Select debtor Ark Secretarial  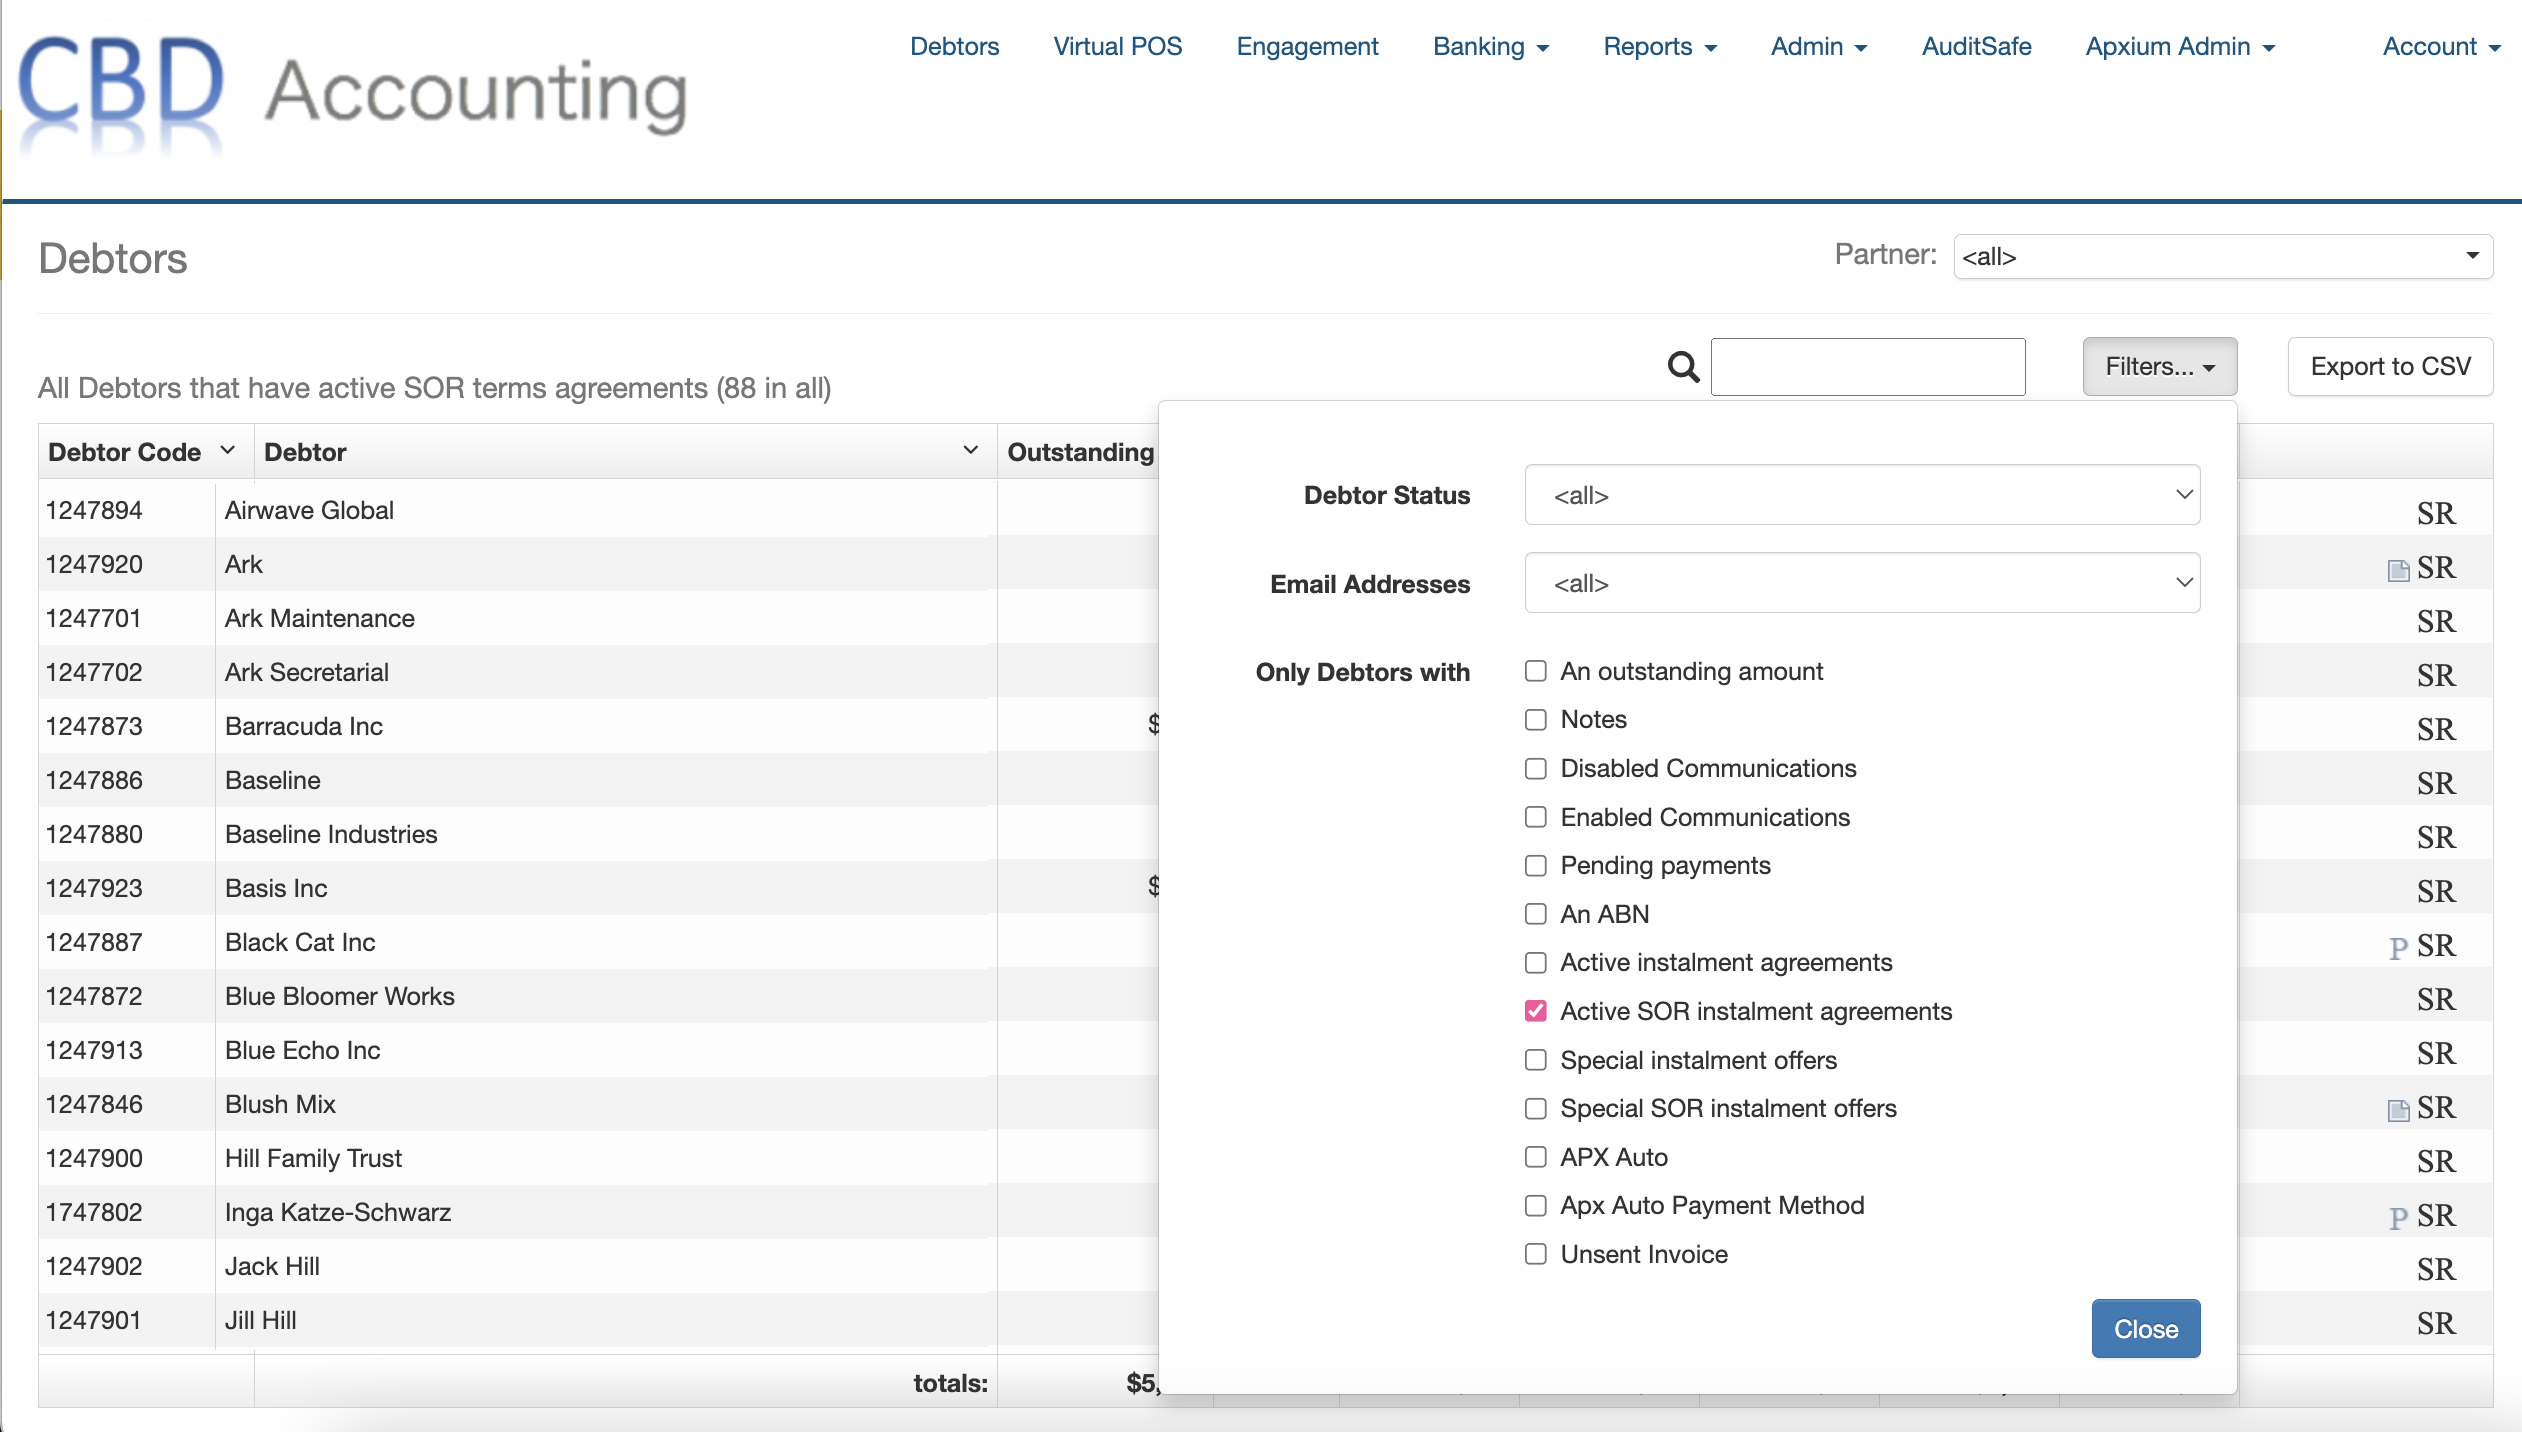click(x=306, y=673)
